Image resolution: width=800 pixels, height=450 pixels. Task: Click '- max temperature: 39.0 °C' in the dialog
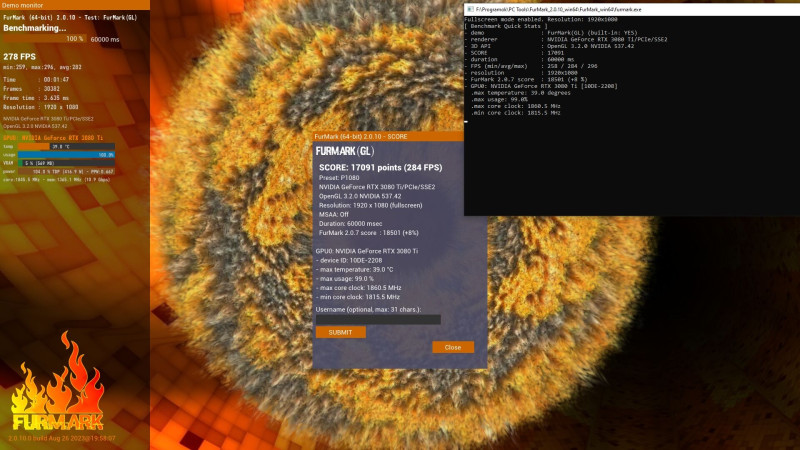point(355,269)
